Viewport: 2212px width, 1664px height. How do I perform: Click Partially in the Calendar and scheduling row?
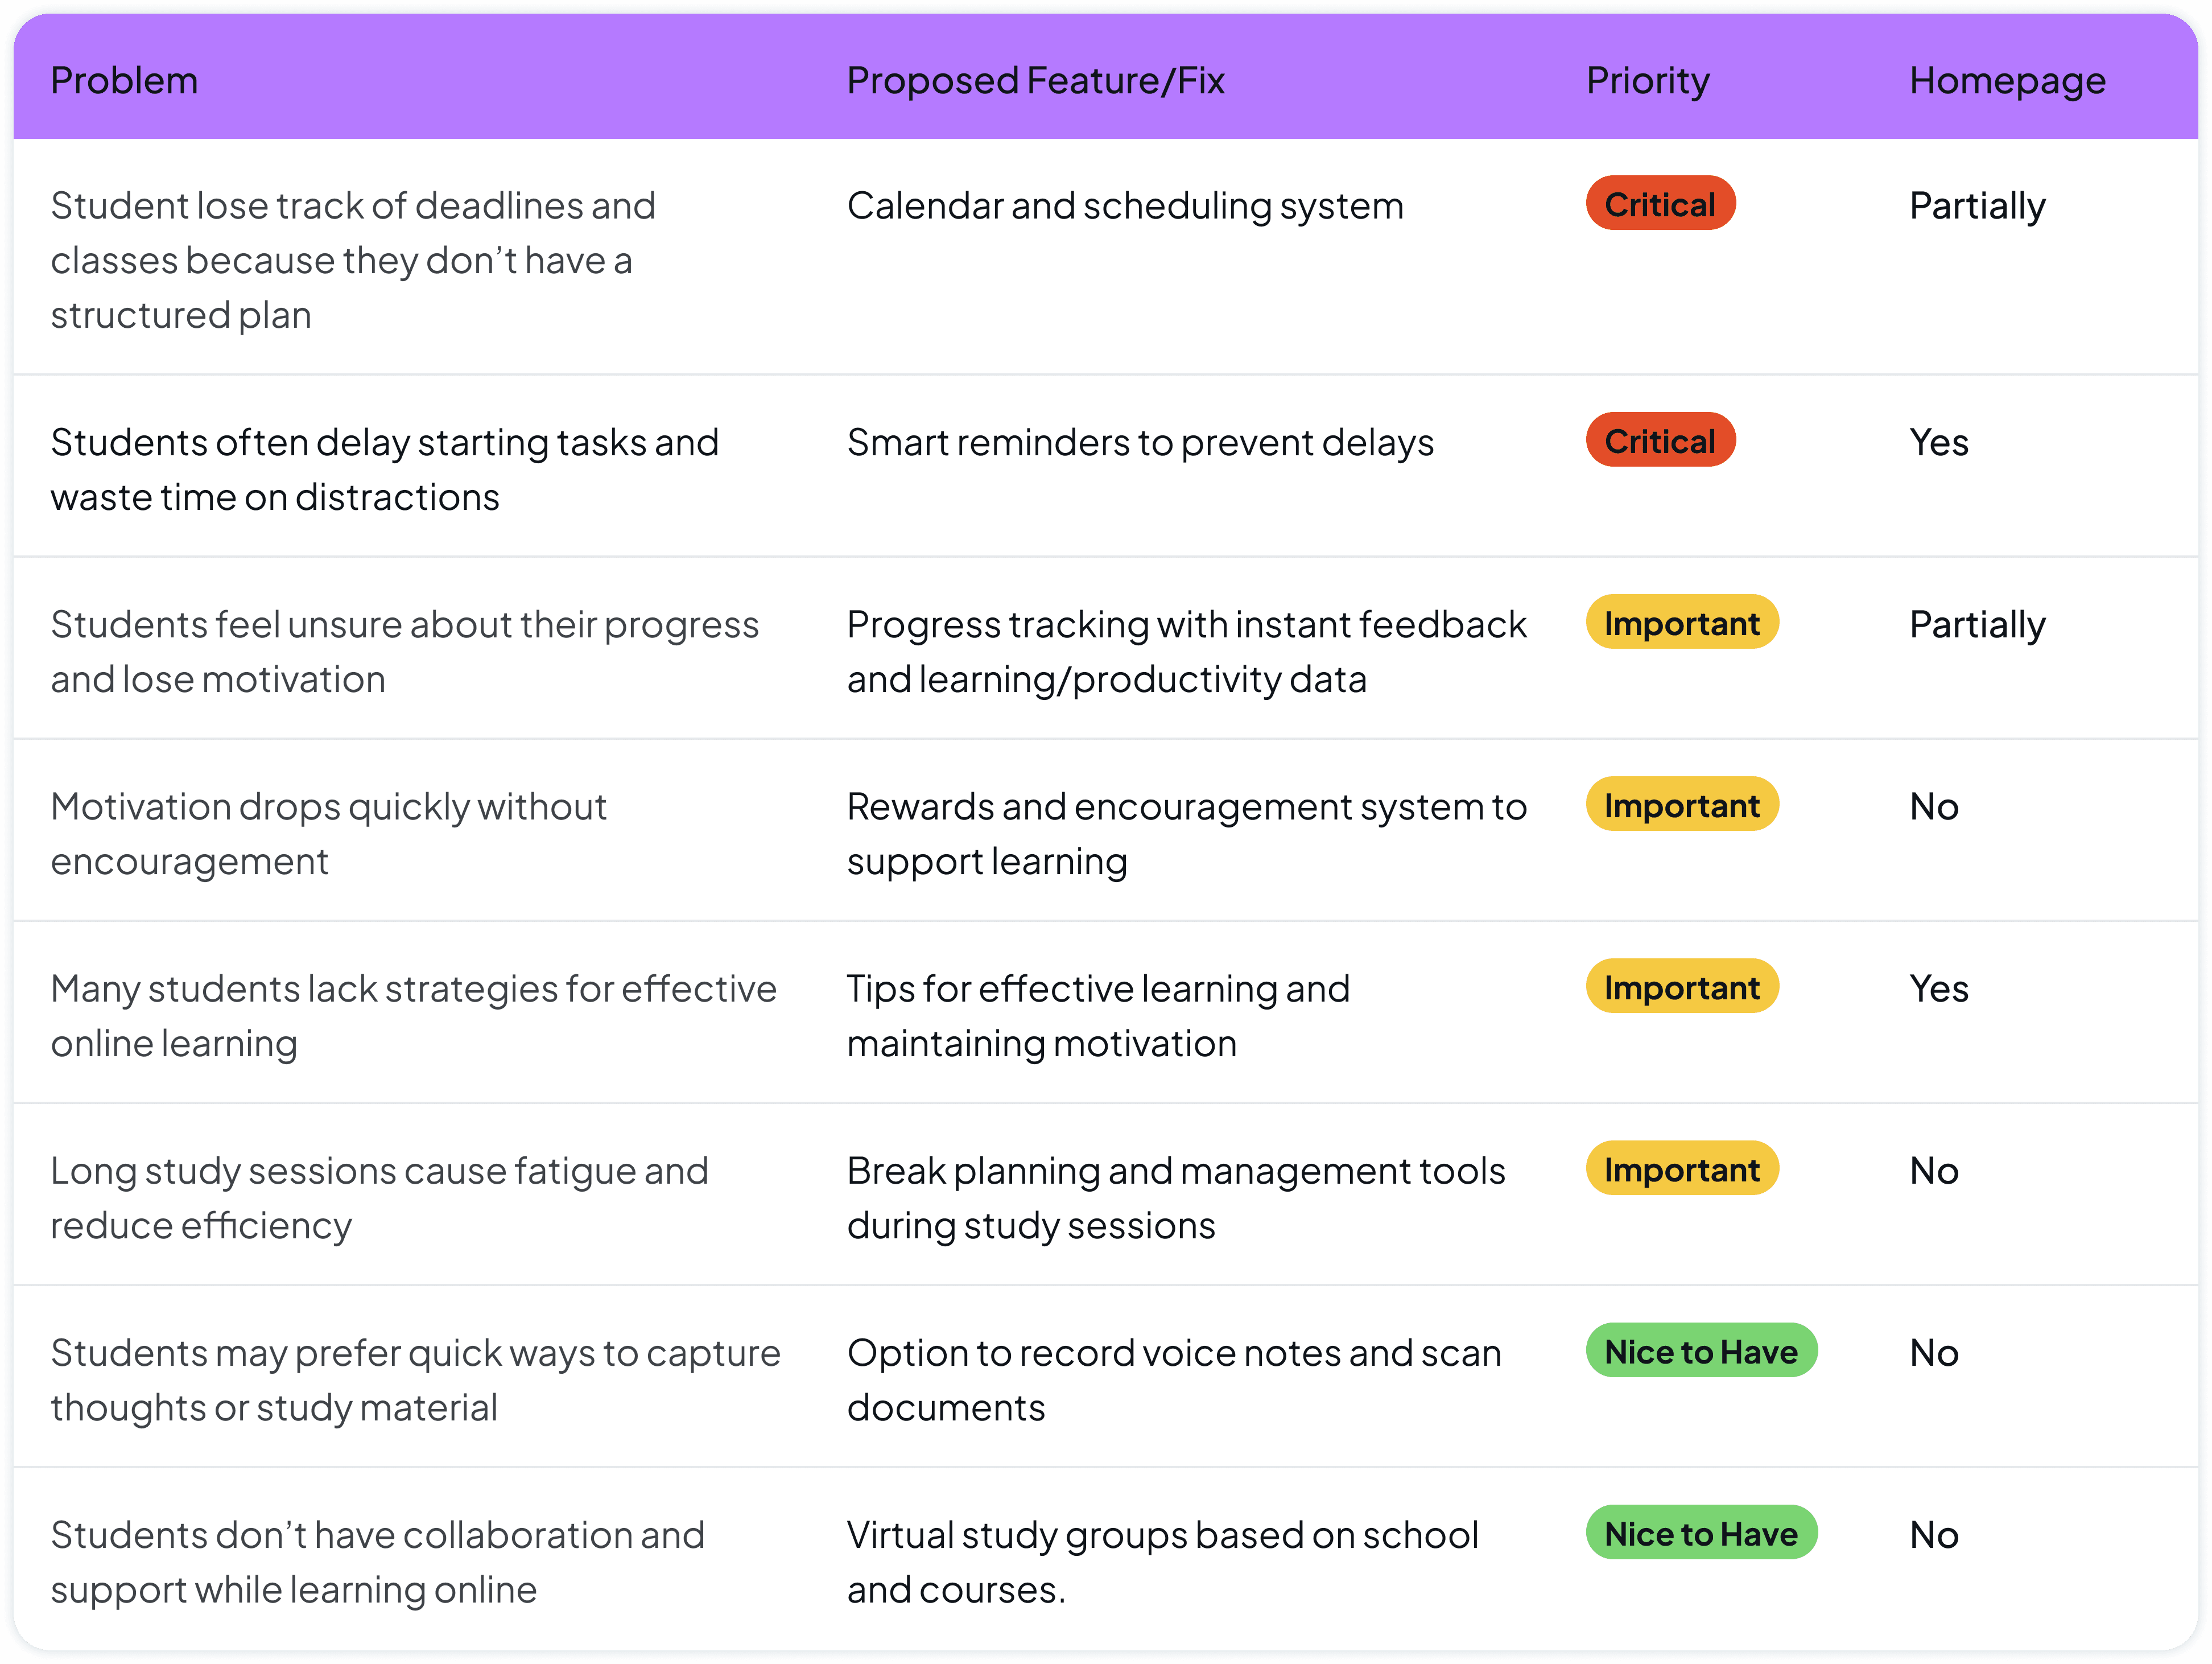coord(1976,206)
